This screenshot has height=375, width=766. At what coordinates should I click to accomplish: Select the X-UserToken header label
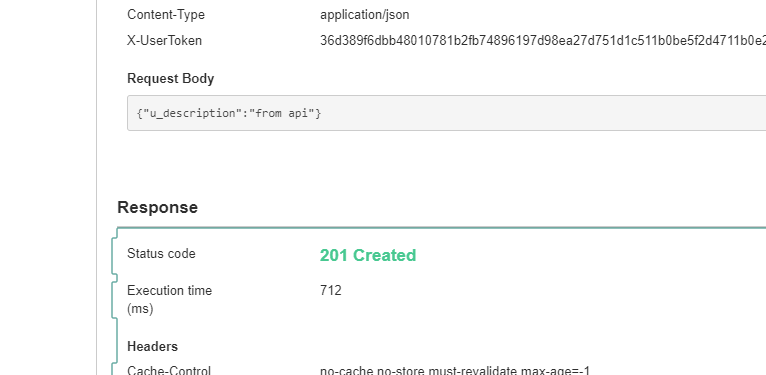(164, 40)
